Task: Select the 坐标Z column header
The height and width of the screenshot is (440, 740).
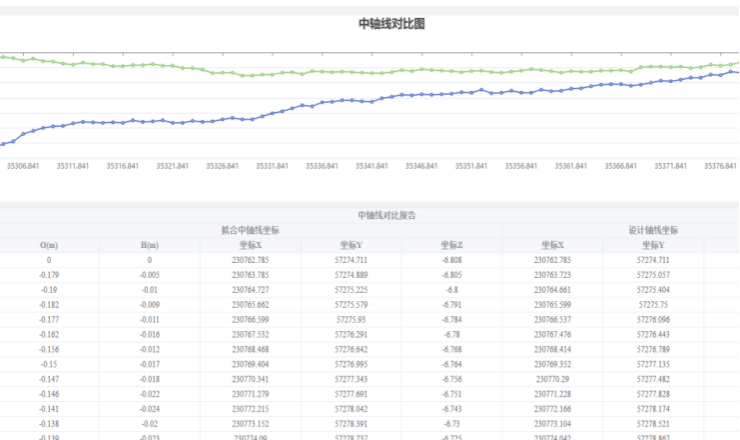Action: pyautogui.click(x=452, y=245)
